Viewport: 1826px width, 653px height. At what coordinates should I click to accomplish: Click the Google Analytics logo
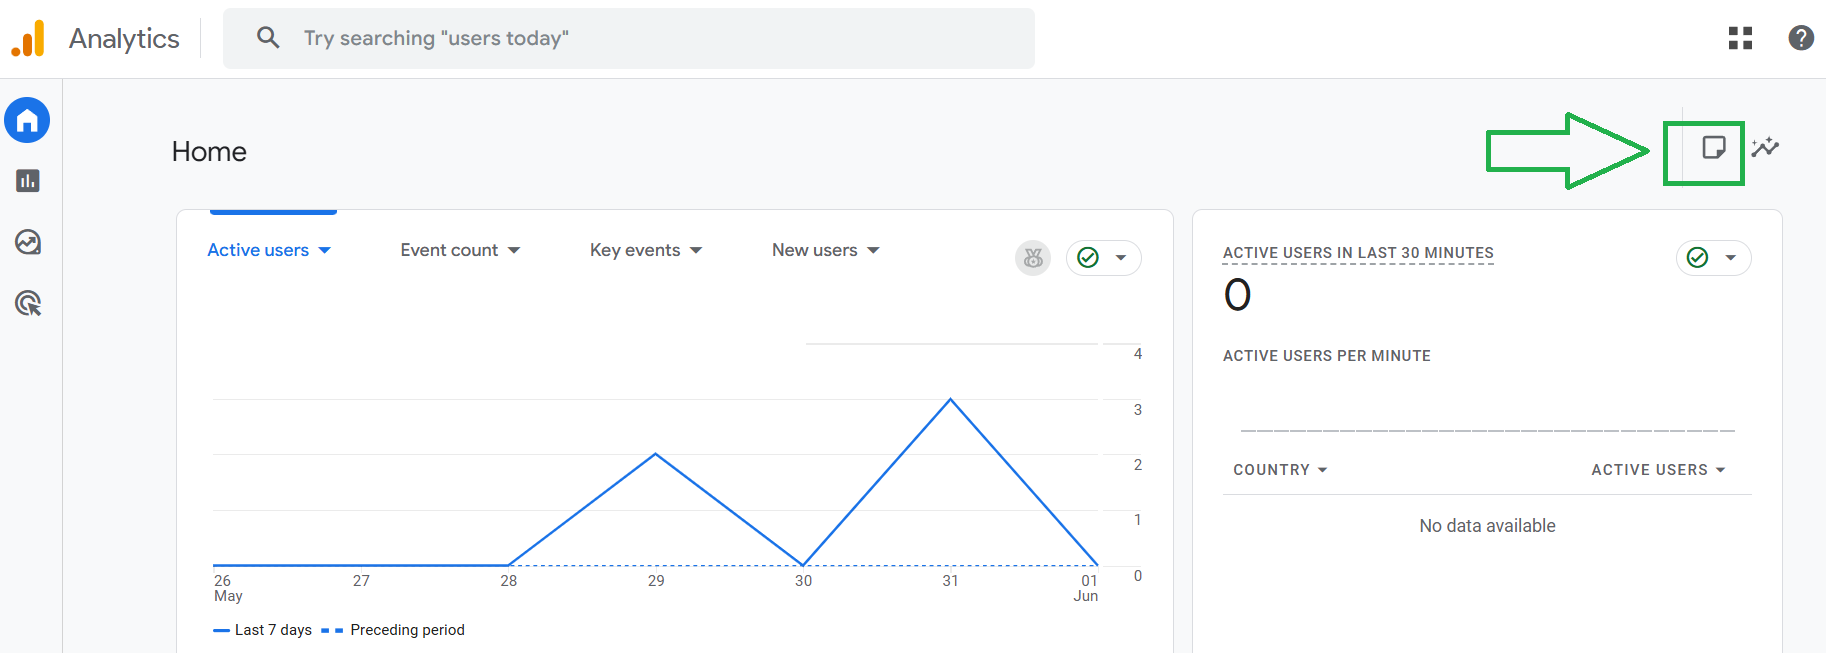point(28,38)
